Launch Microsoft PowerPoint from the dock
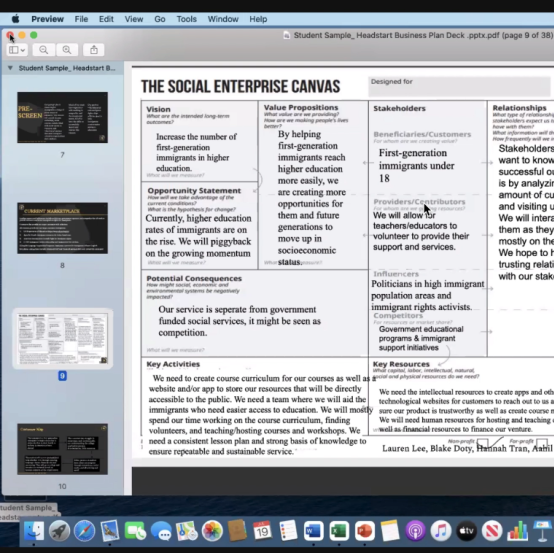The height and width of the screenshot is (553, 554). 365,531
